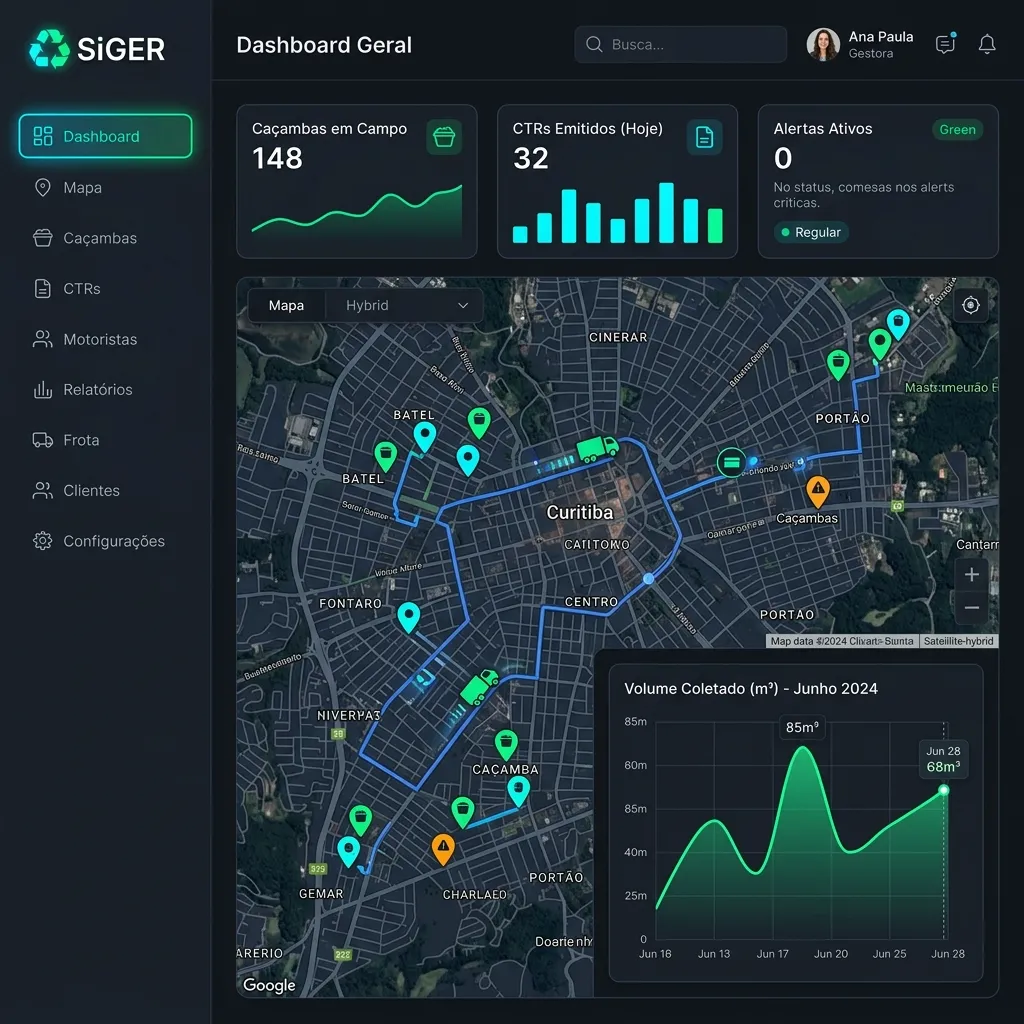Click the green truck near Curitiba center
This screenshot has height=1024, width=1024.
[x=597, y=448]
